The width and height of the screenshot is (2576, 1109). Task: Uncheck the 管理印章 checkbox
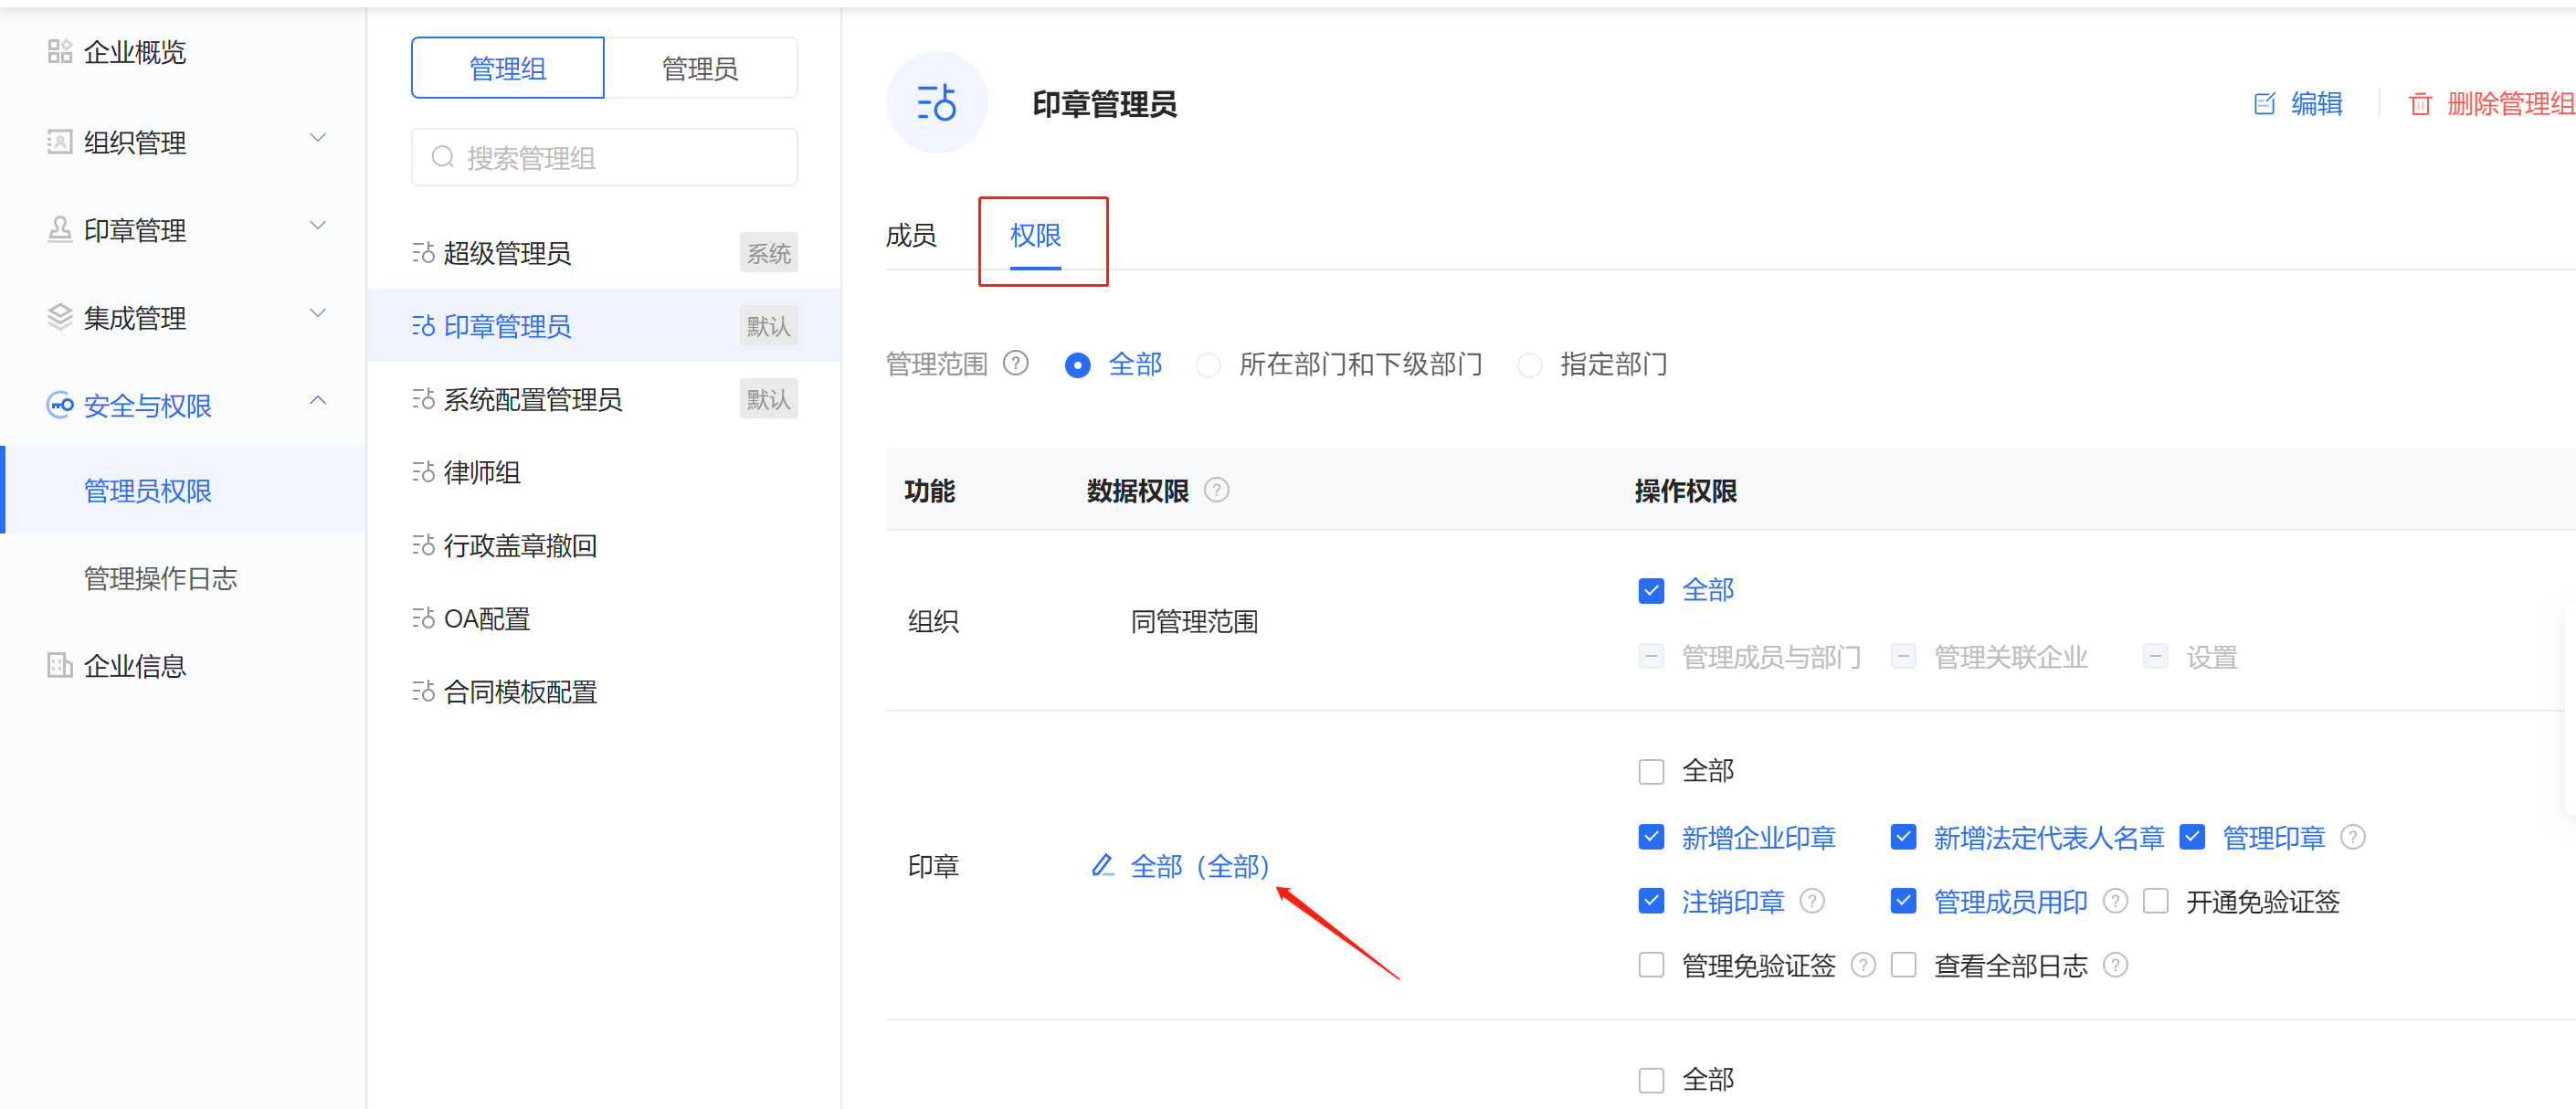[x=2192, y=837]
